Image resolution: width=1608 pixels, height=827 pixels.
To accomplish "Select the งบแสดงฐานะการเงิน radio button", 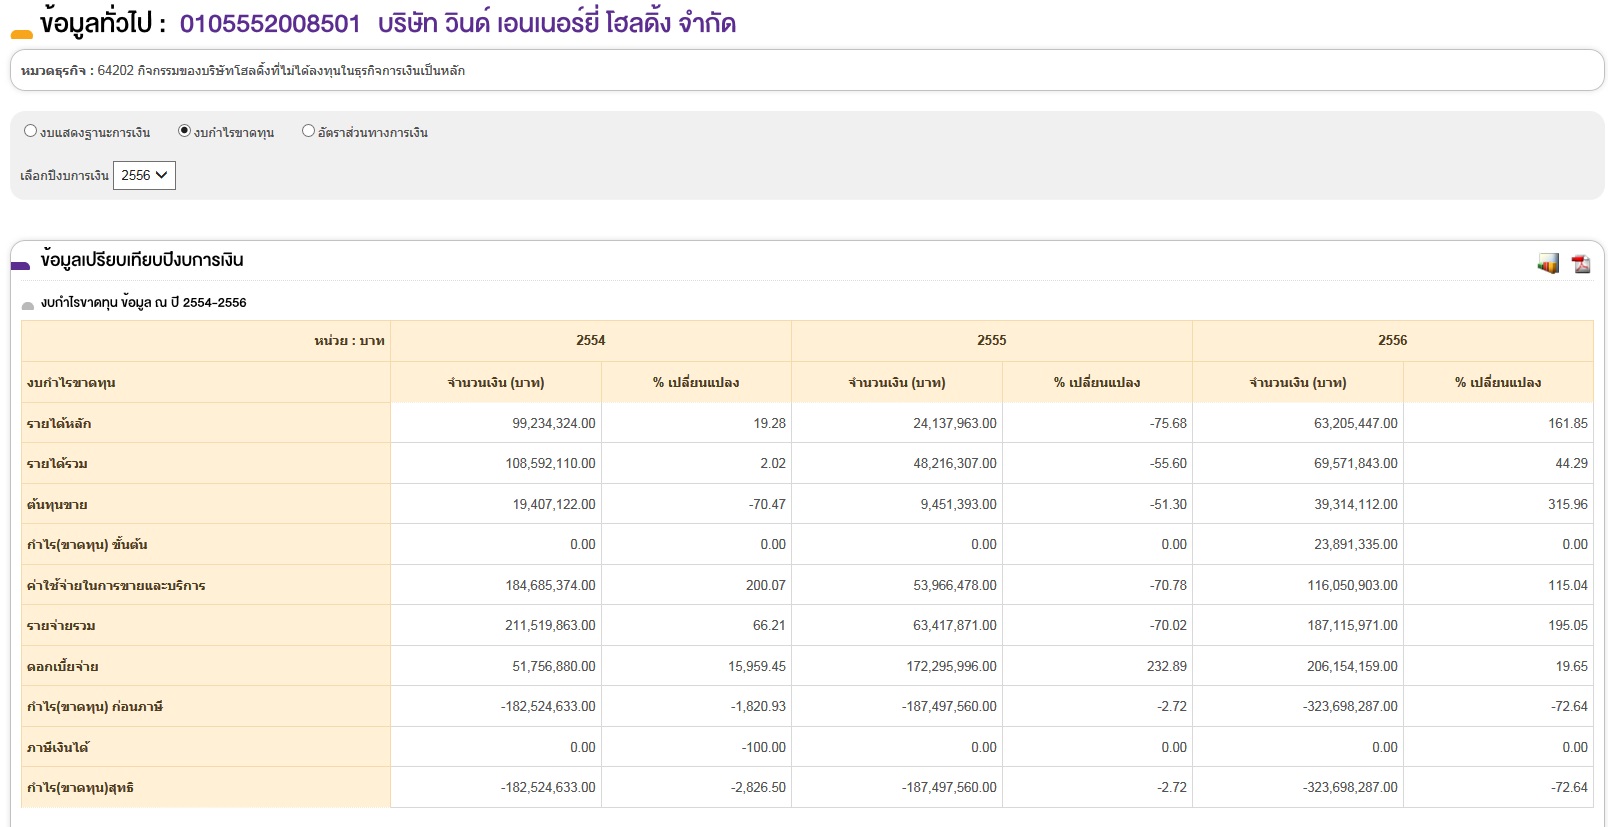I will [x=30, y=131].
